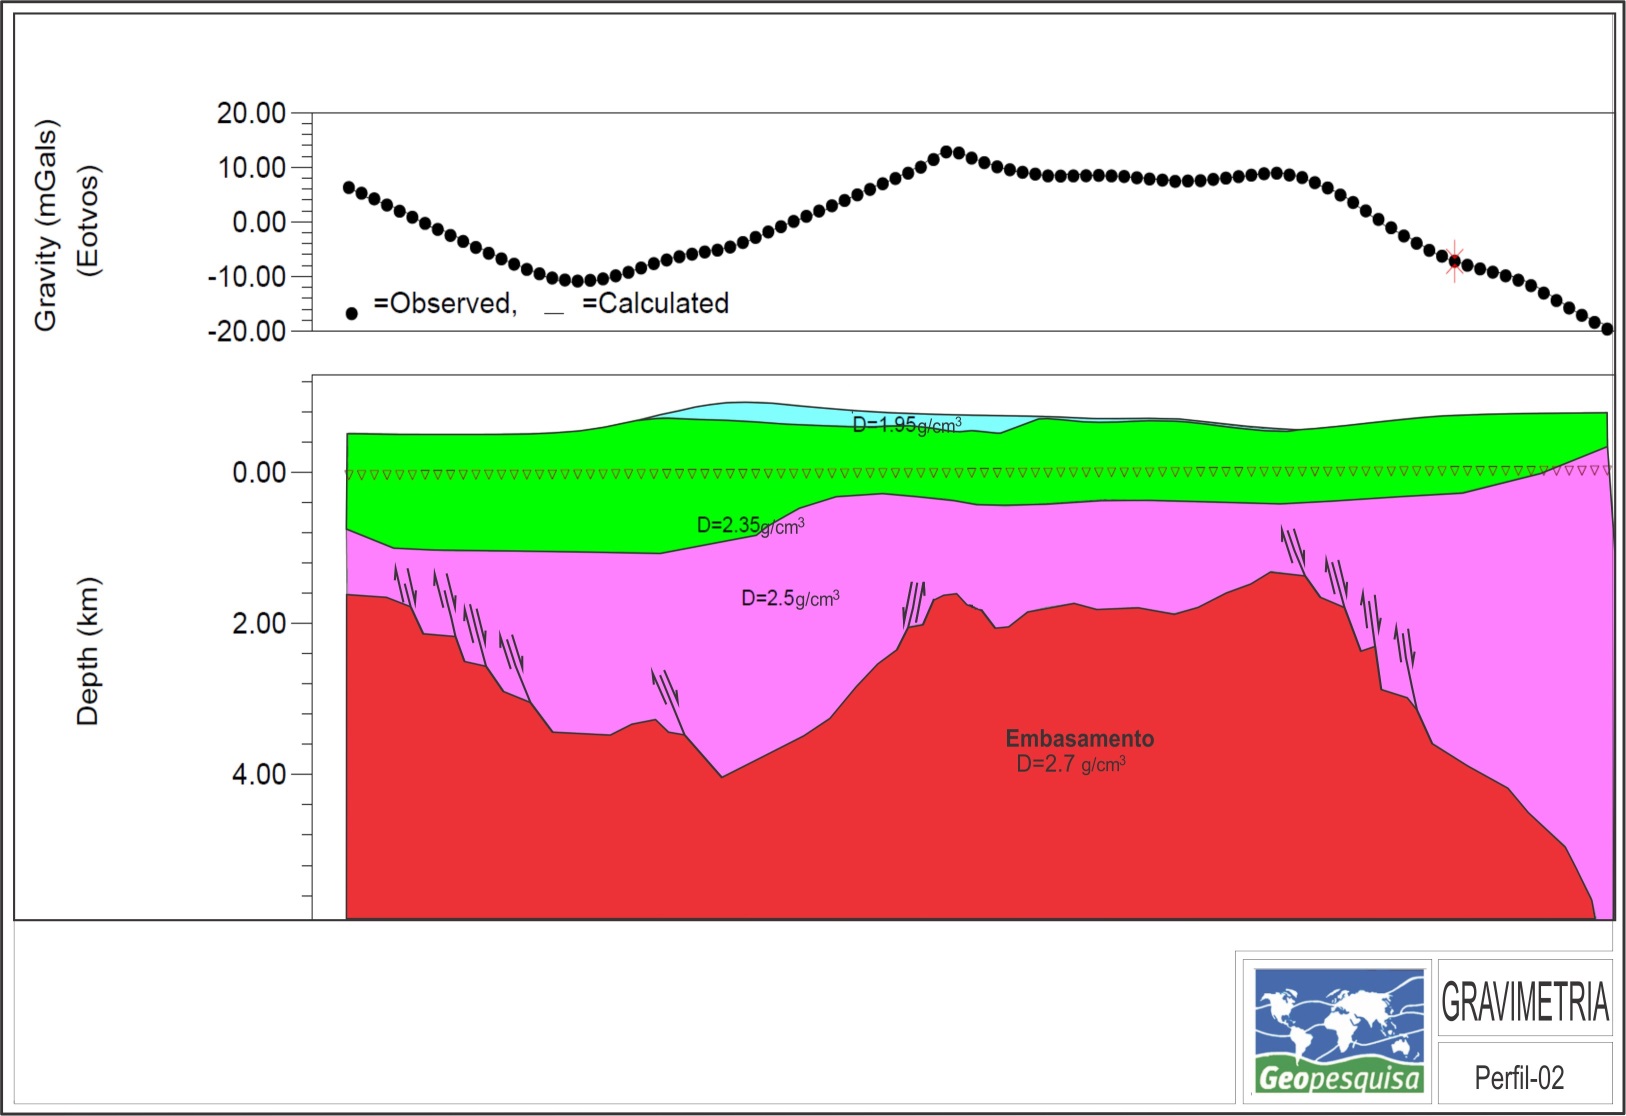Screen dimensions: 1626x1116
Task: Click the 10.00 gravity axis value
Action: click(252, 167)
